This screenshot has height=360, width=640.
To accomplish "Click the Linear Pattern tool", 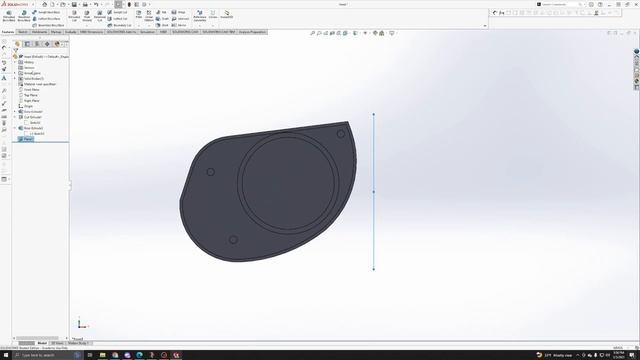I will (149, 16).
